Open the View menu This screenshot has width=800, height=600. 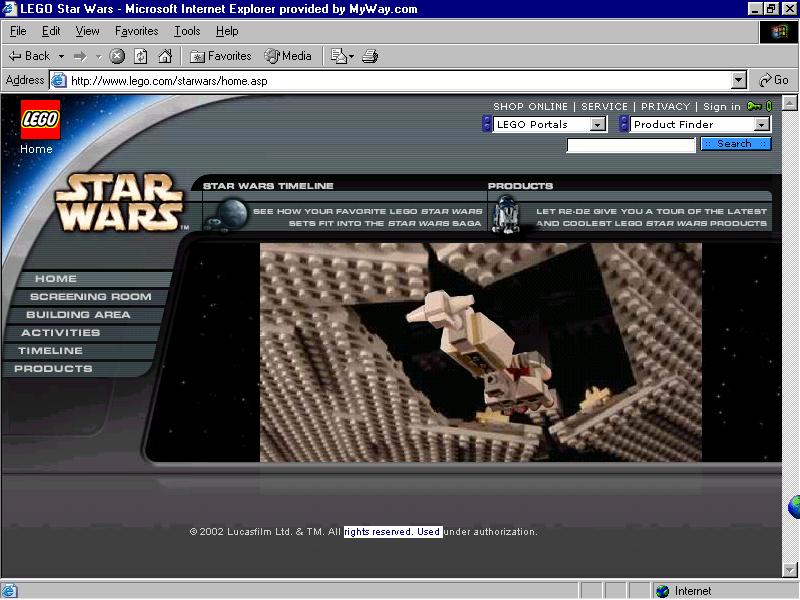pyautogui.click(x=87, y=31)
